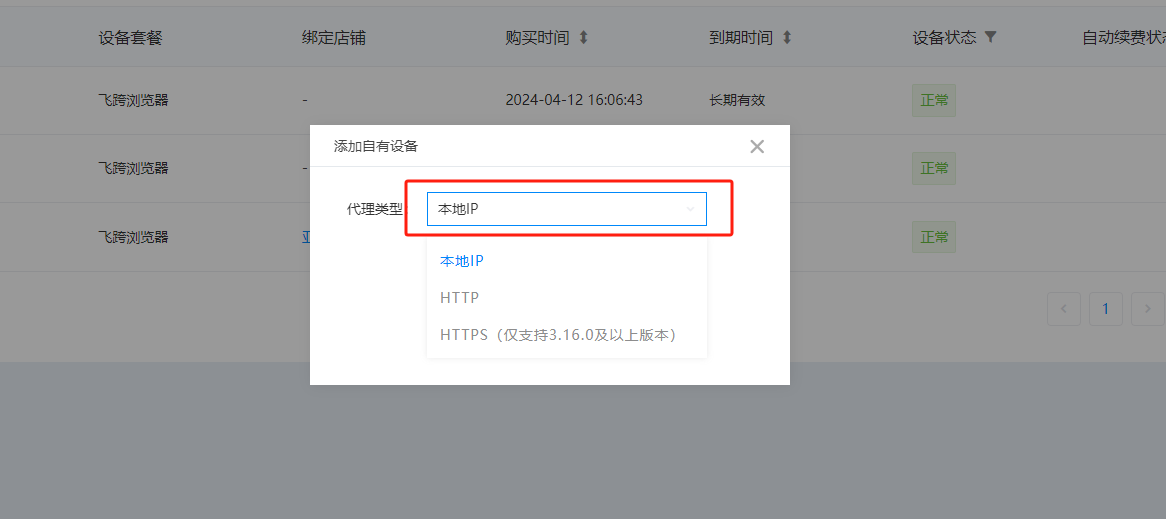Select 本地IP from the dropdown list
The height and width of the screenshot is (519, 1166).
462,261
